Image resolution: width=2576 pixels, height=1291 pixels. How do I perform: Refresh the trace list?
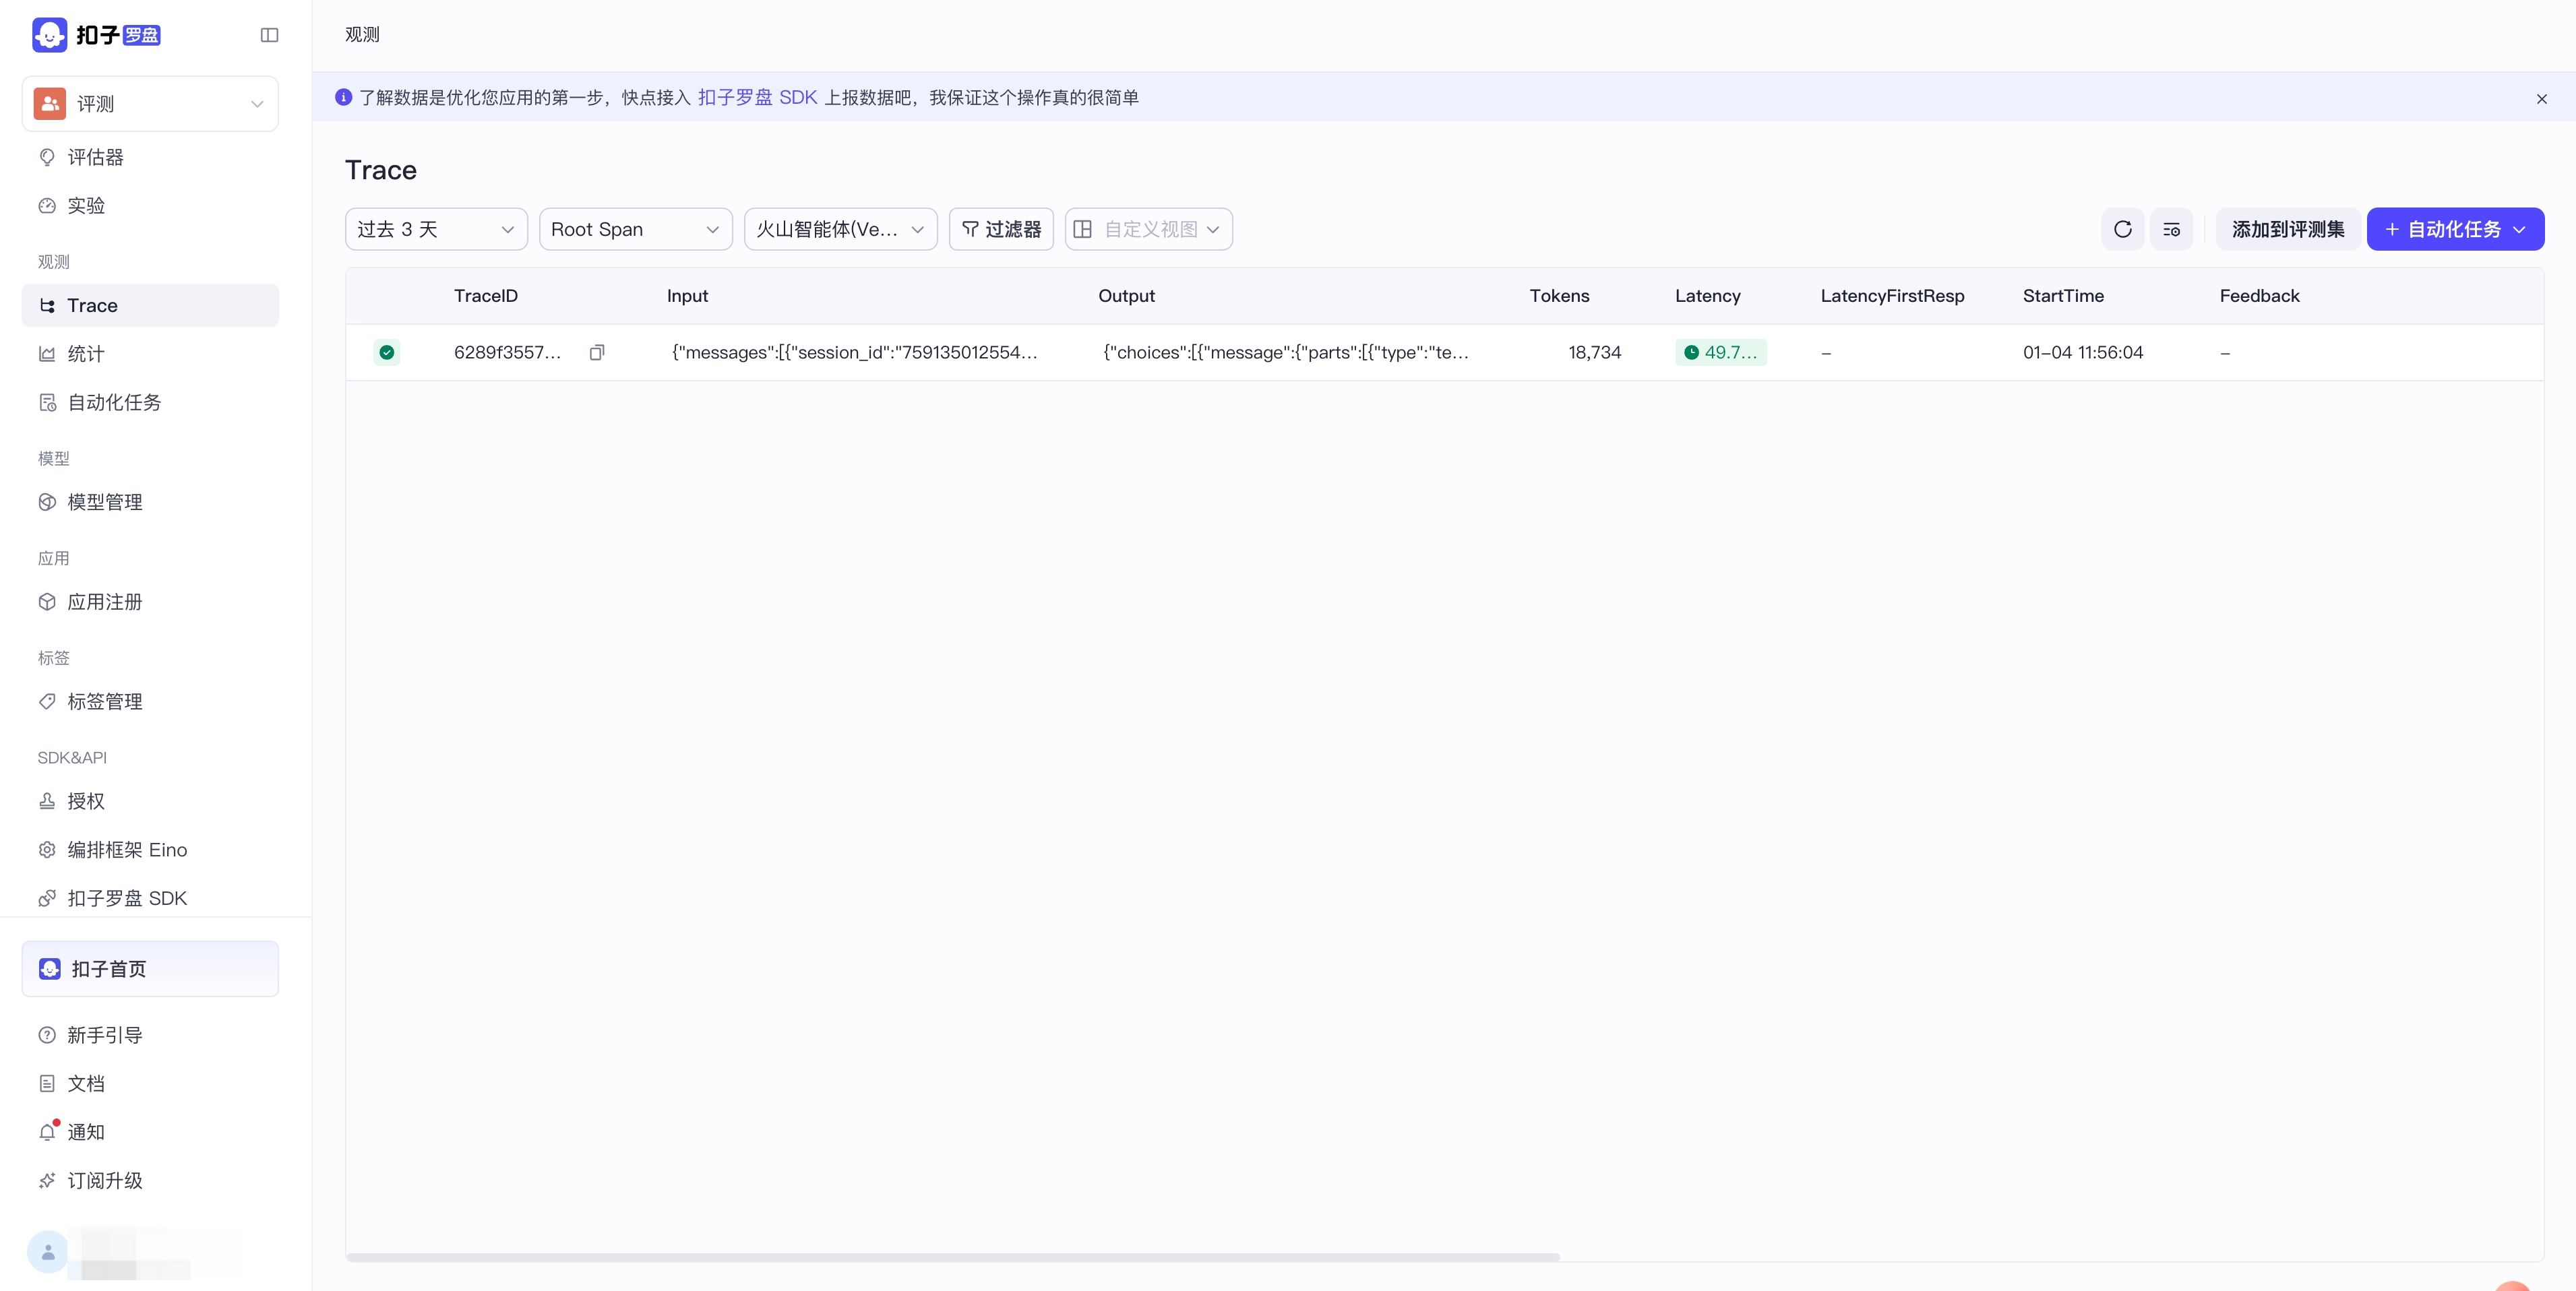(2122, 229)
